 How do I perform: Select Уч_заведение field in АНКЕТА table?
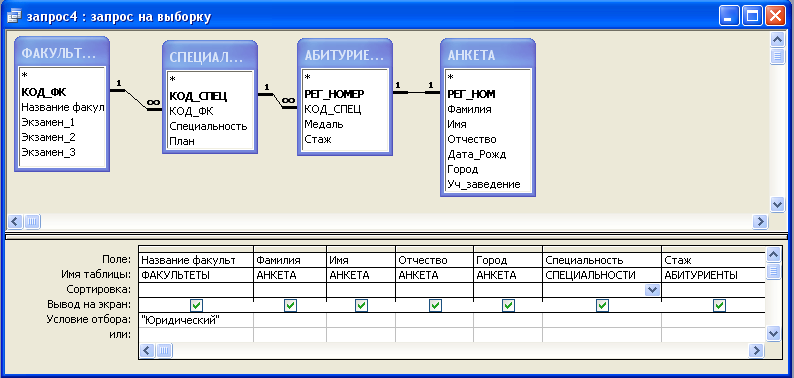coord(484,184)
